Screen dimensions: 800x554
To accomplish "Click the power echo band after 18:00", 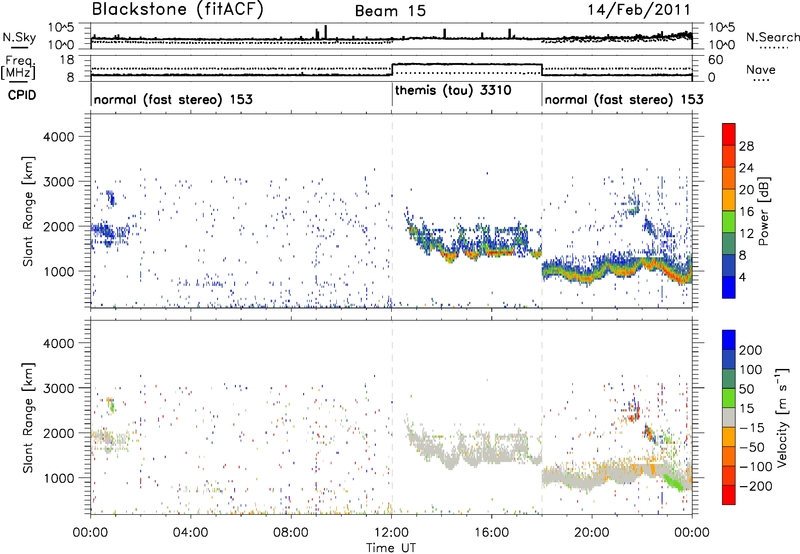I will point(617,268).
